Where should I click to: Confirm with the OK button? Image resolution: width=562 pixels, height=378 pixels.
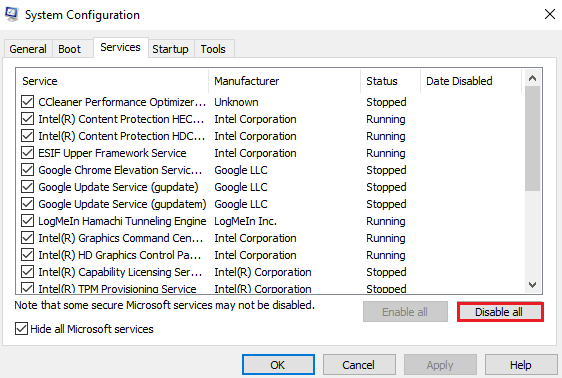click(278, 365)
